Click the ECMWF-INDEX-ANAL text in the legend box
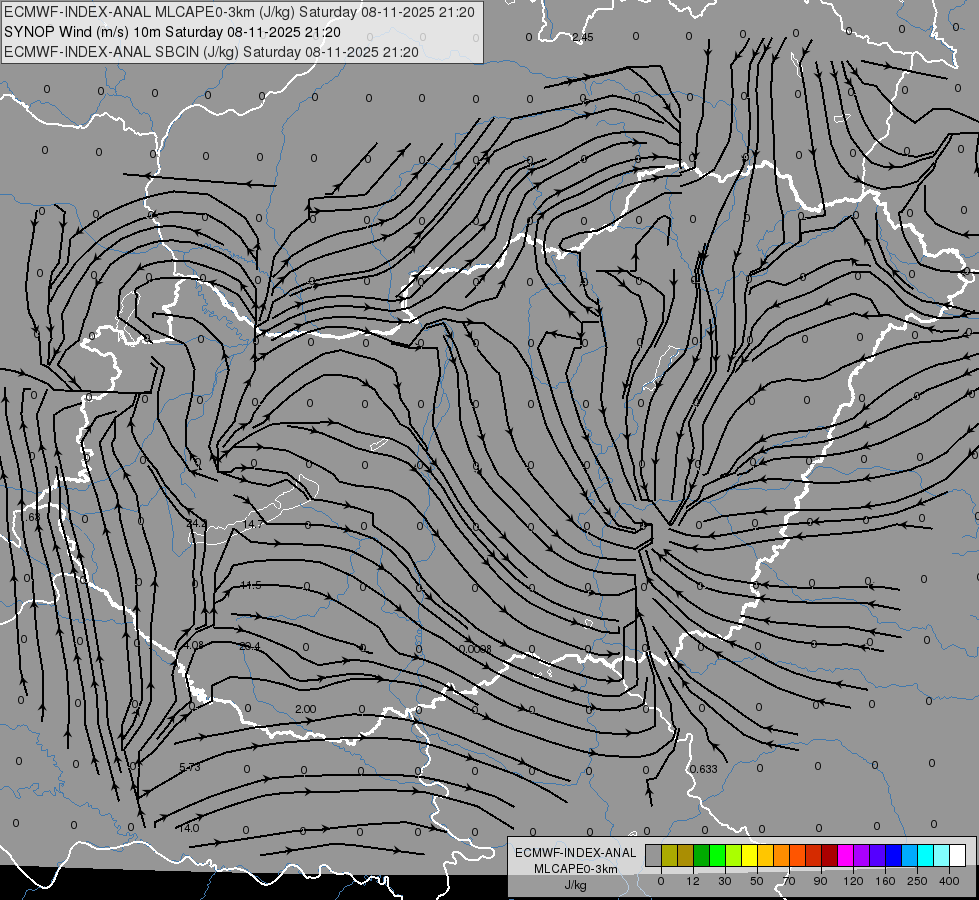The height and width of the screenshot is (900, 979). (576, 853)
